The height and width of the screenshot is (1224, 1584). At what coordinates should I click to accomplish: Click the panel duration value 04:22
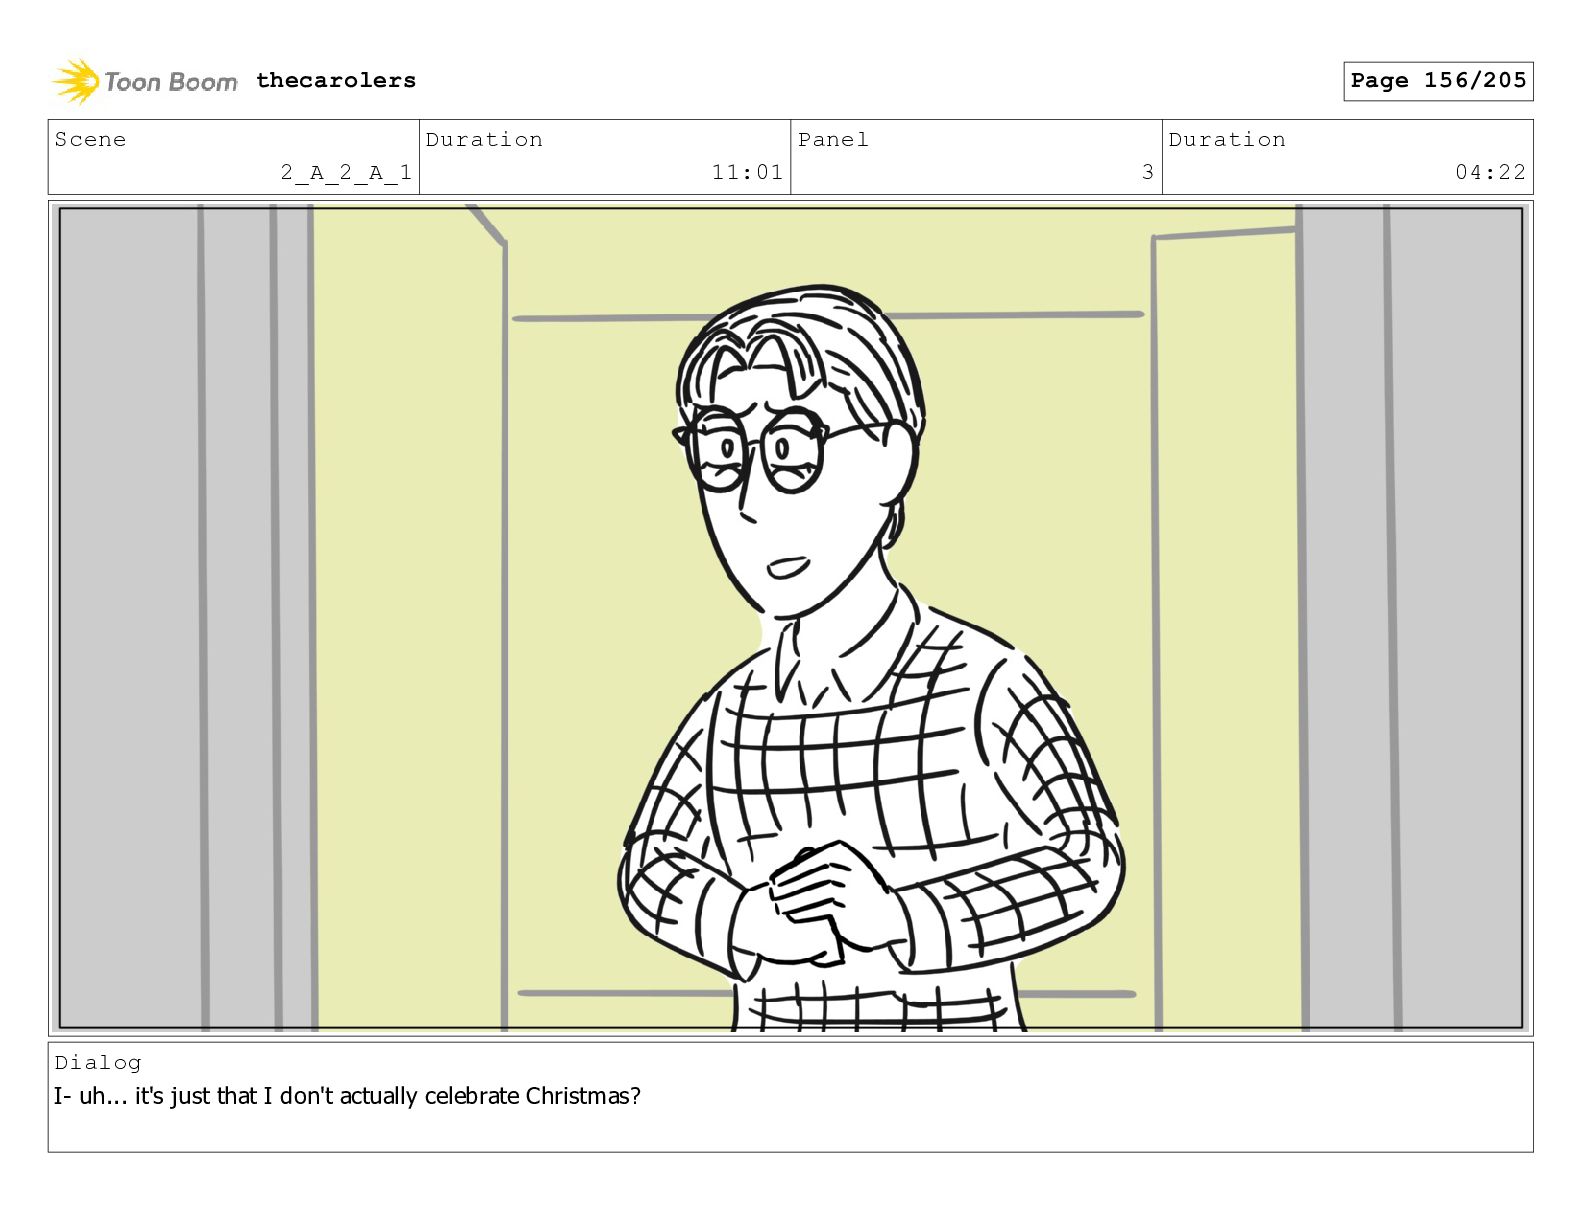[1491, 172]
